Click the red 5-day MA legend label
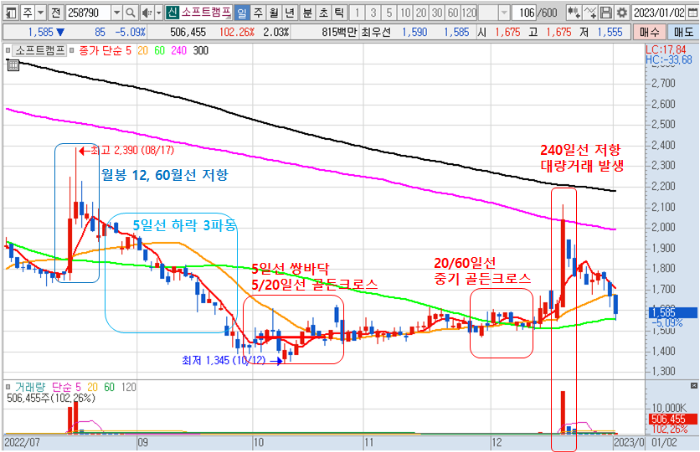Screen dimensions: 700x452 129,50
